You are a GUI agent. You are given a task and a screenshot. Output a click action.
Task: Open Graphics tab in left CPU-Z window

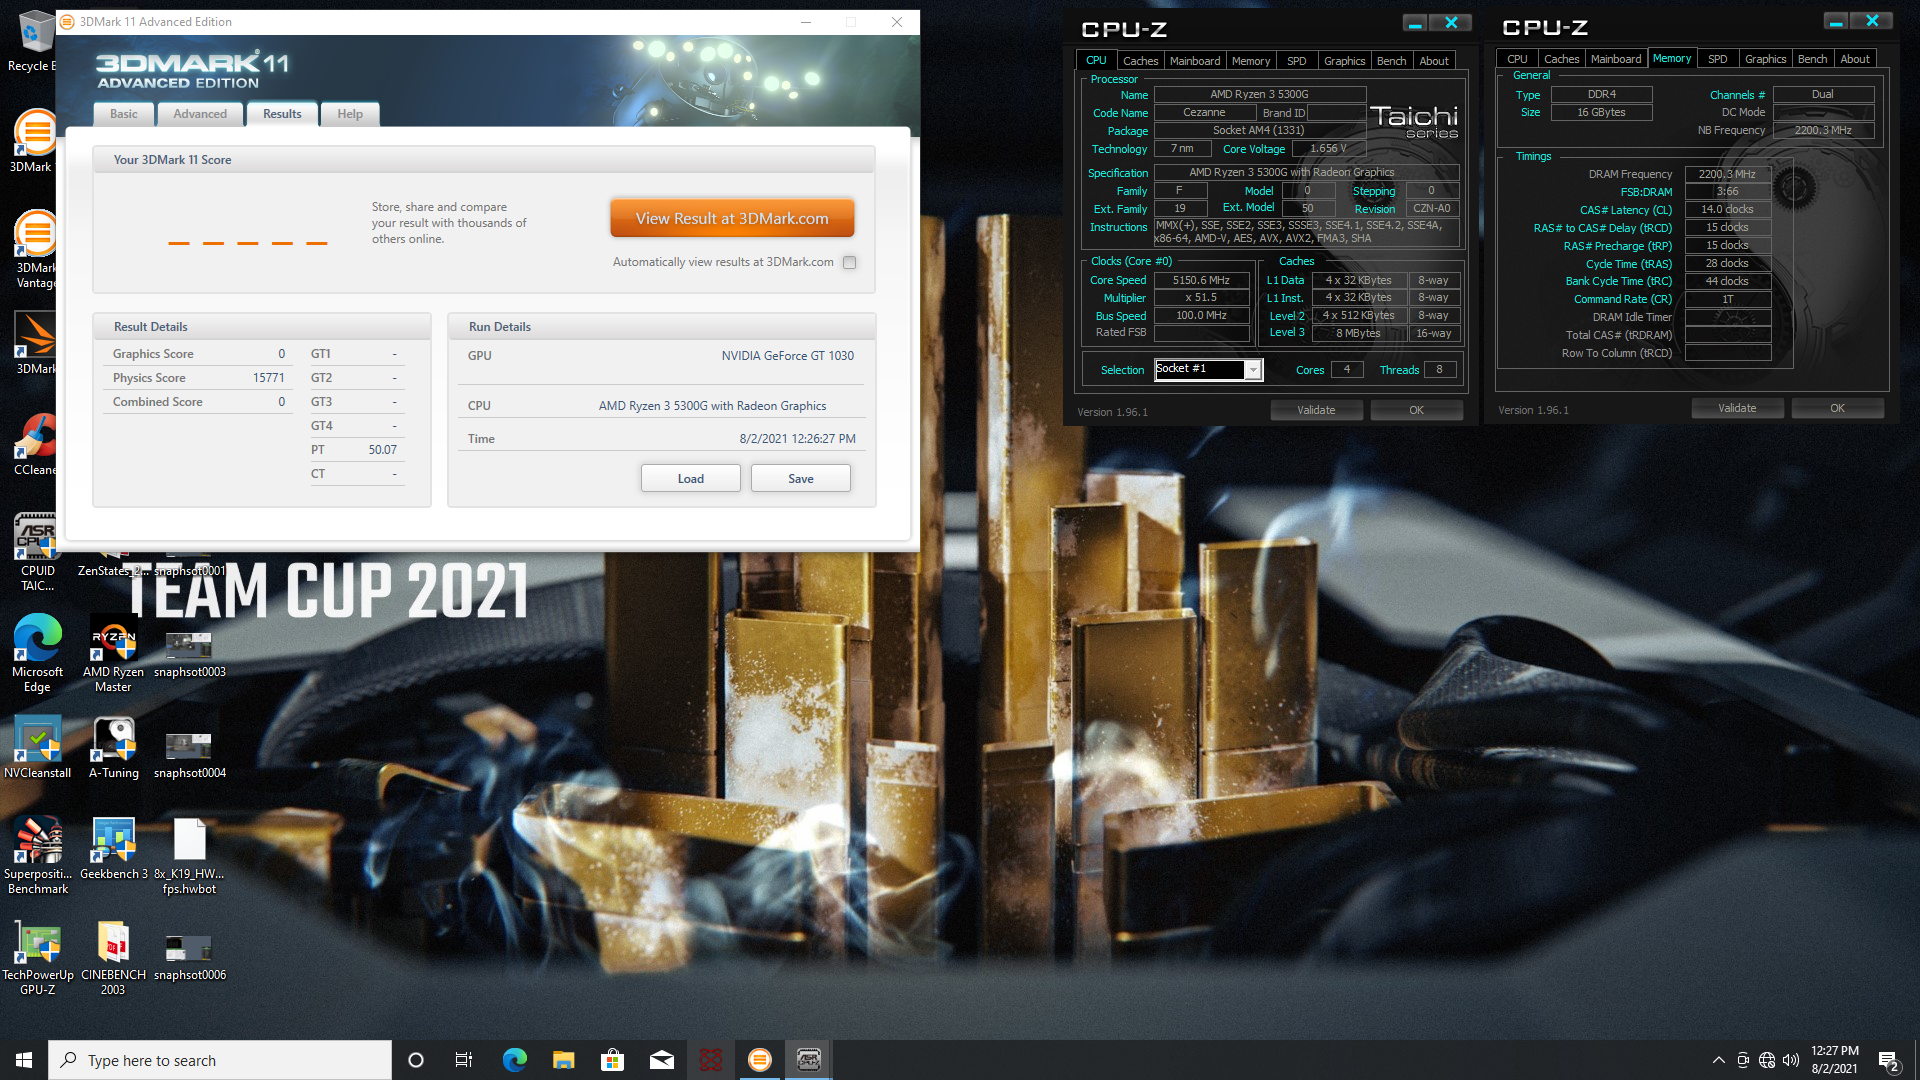tap(1345, 61)
